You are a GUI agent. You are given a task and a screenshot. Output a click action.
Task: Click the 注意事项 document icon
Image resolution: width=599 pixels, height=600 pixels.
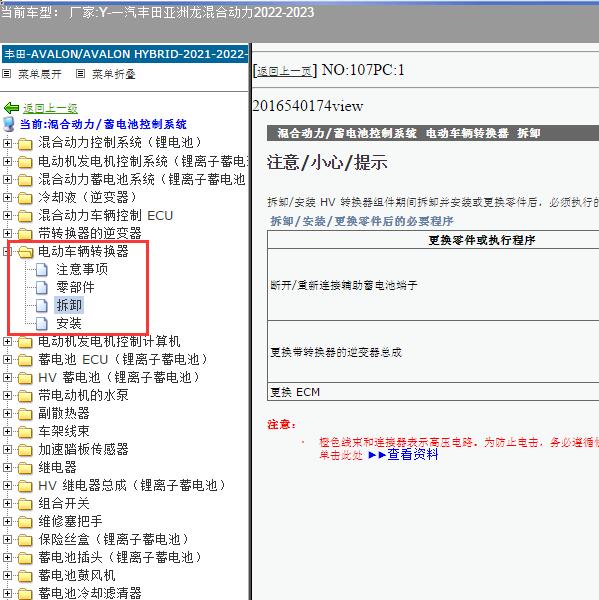[x=42, y=270]
